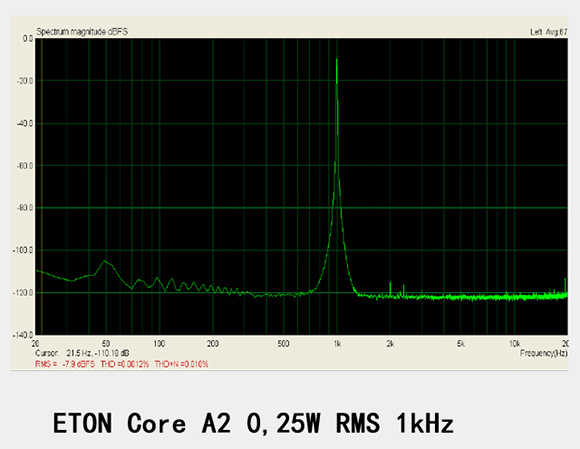
Task: Click the '5k' frequency axis label
Action: click(461, 344)
